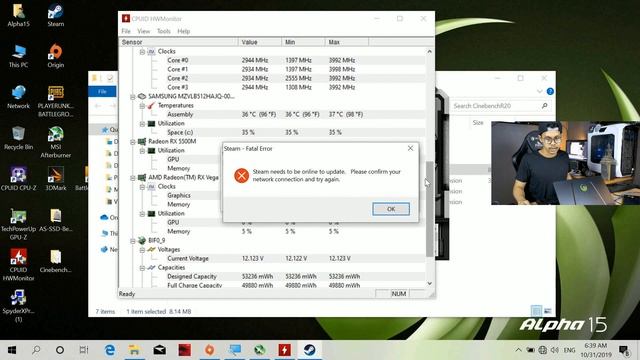Open the View menu in HWMonitor
Viewport: 640px width, 360px height.
pyautogui.click(x=143, y=31)
